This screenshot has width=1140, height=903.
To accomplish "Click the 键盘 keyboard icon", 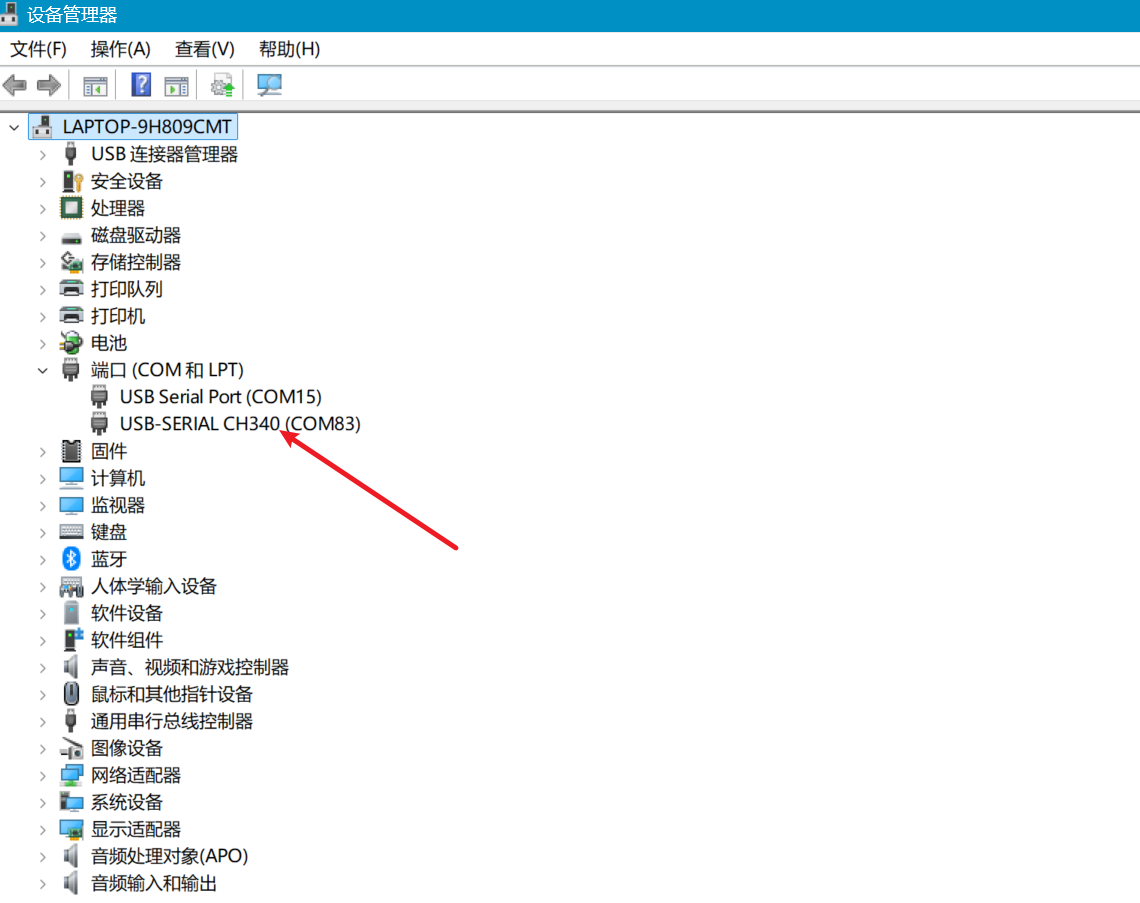I will click(71, 531).
